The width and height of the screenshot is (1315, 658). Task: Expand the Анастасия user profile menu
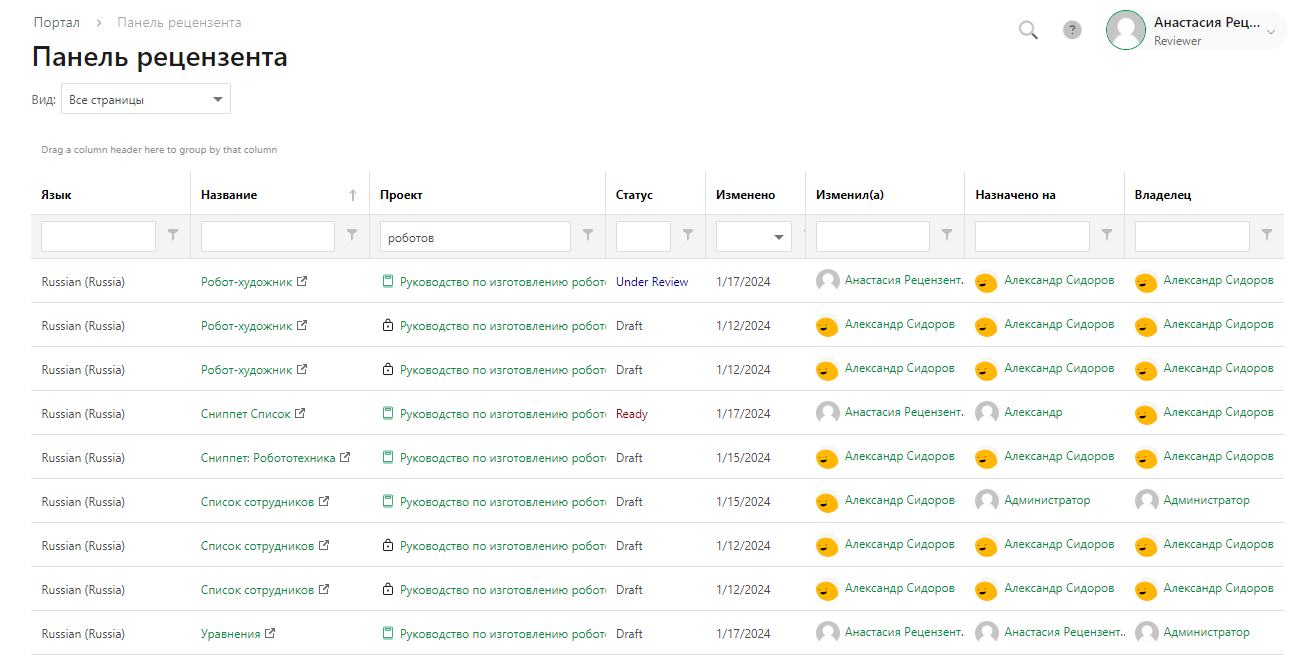[x=1271, y=32]
